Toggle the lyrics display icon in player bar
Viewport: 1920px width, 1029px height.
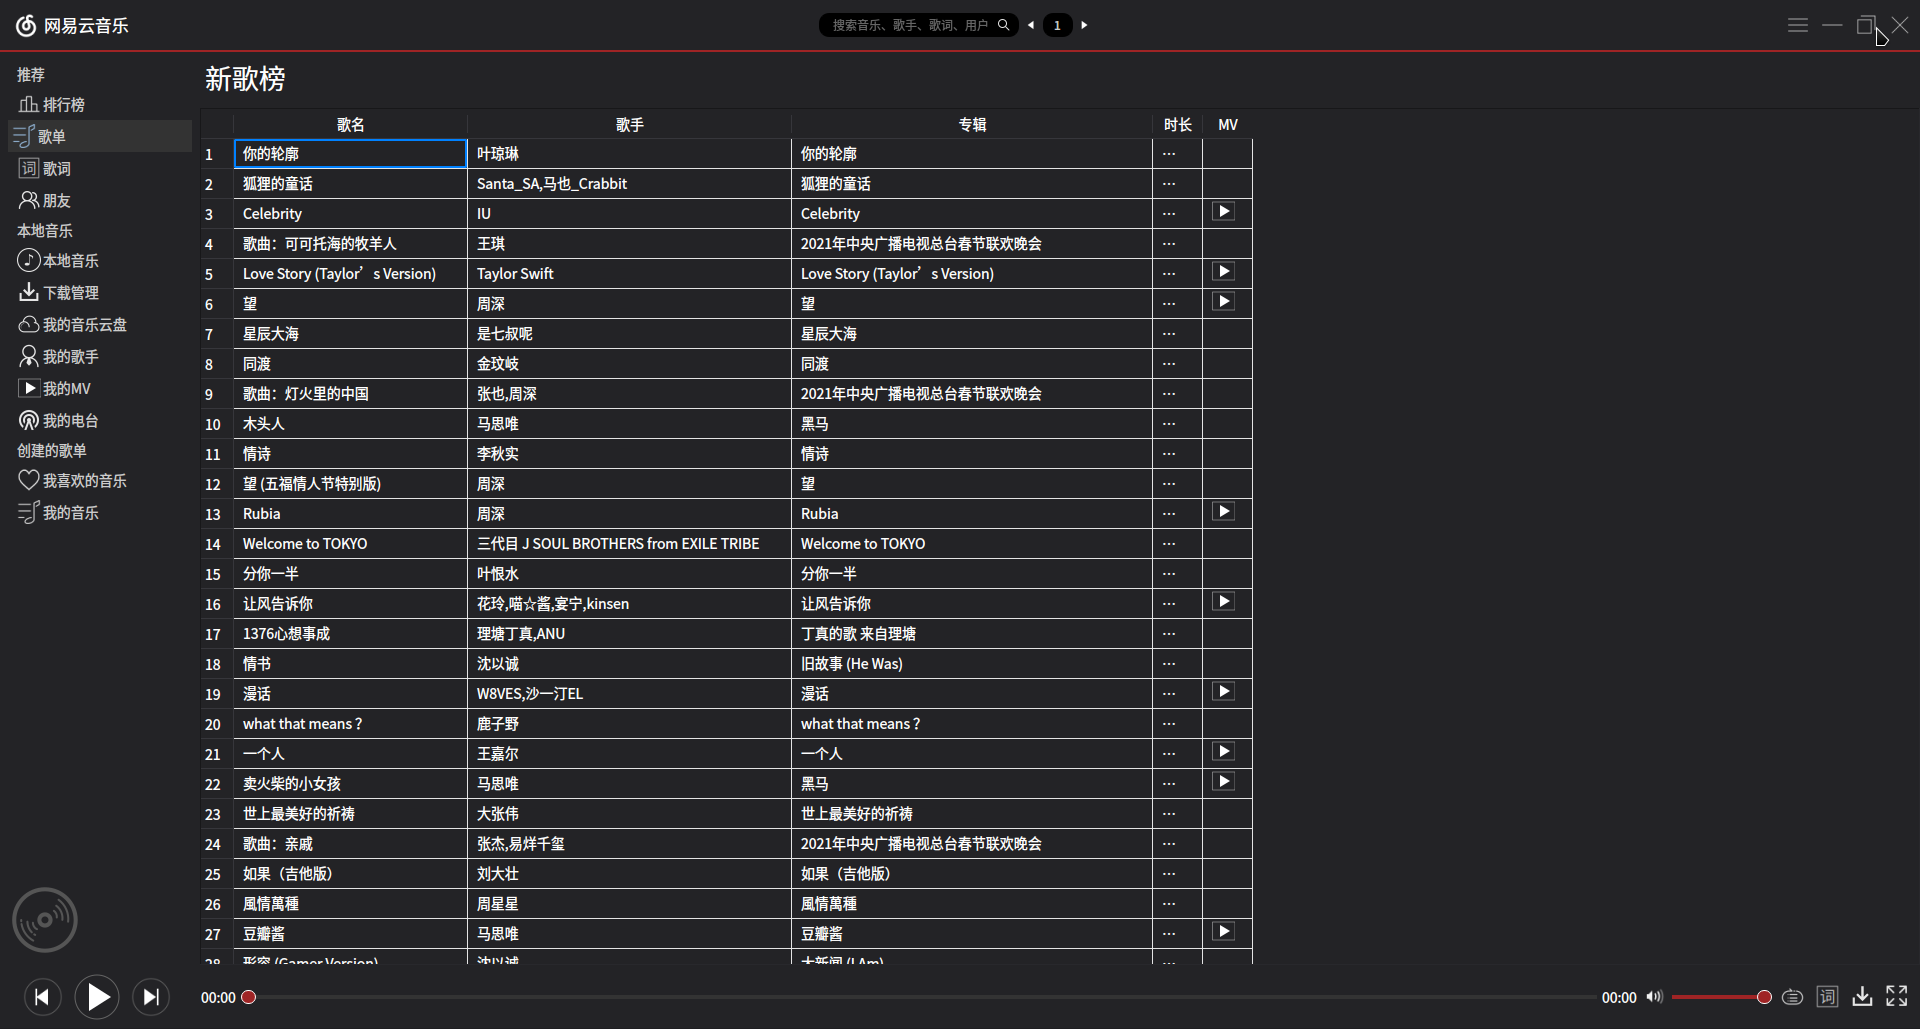(1827, 997)
